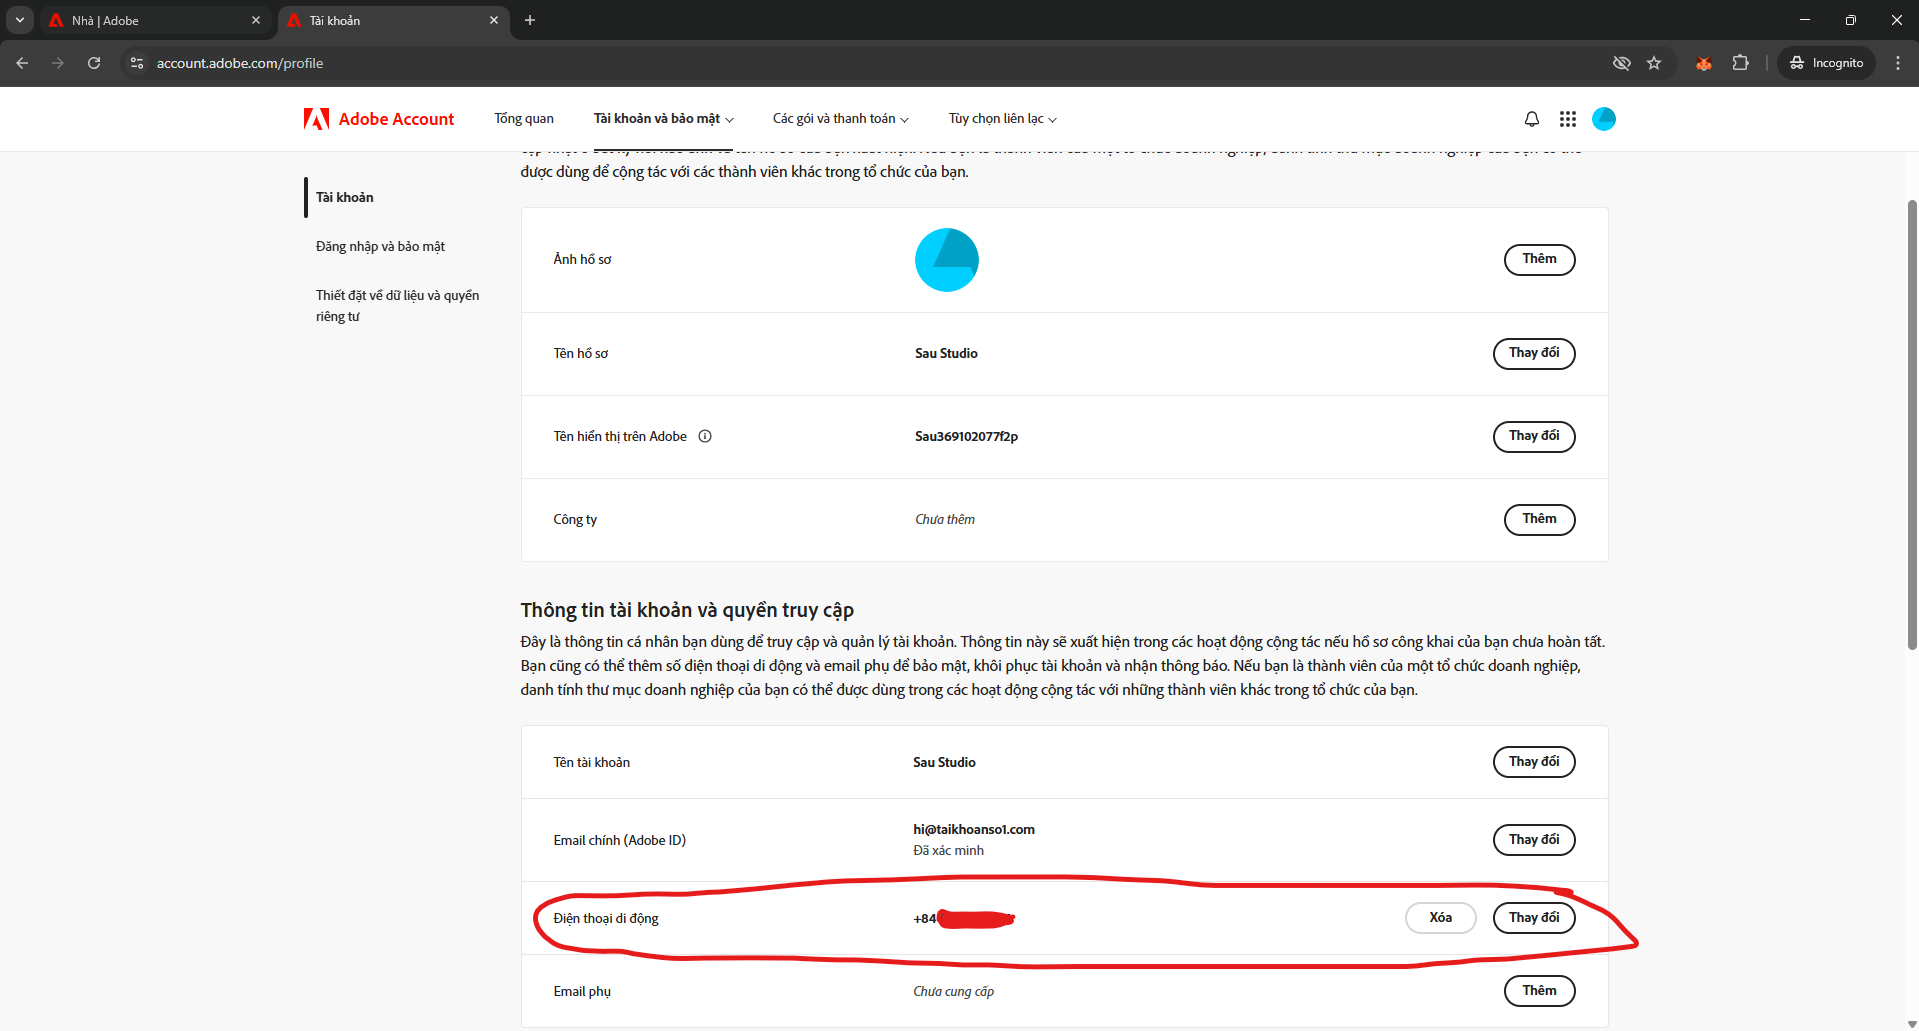Click the Adobe Account logo
The height and width of the screenshot is (1031, 1919).
(379, 119)
